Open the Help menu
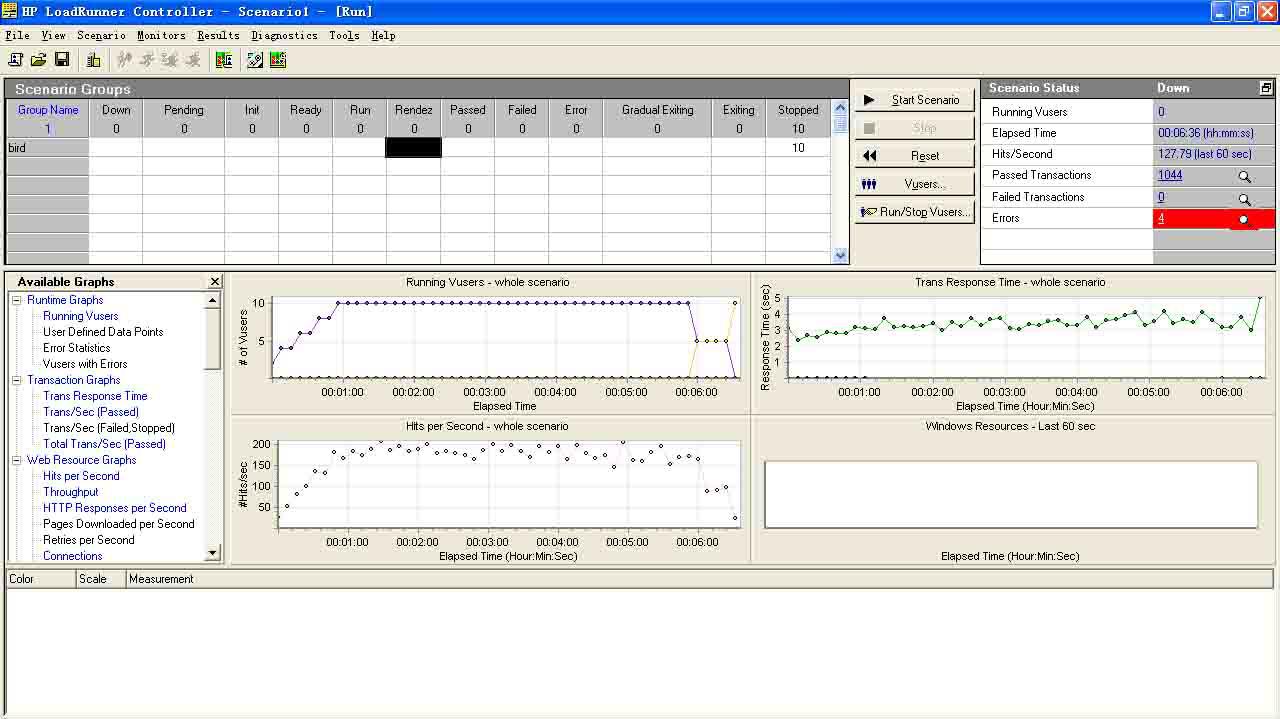The width and height of the screenshot is (1280, 719). [x=383, y=35]
